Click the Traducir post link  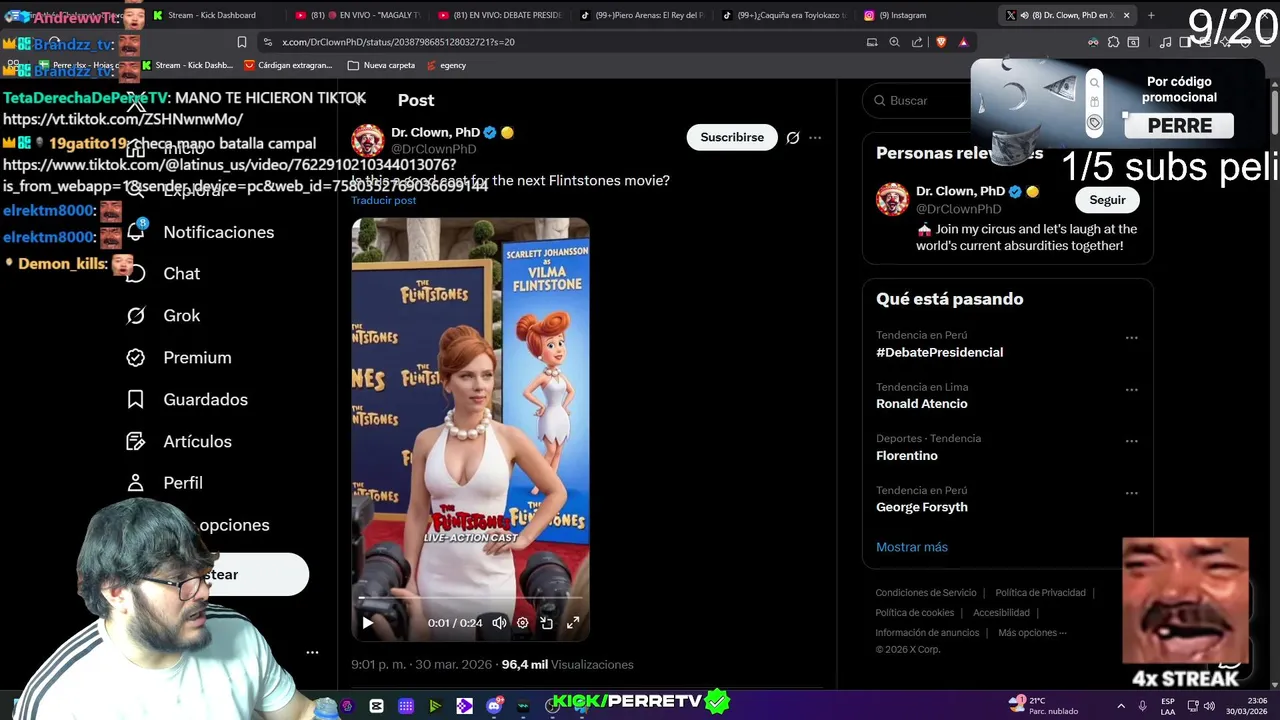[383, 200]
